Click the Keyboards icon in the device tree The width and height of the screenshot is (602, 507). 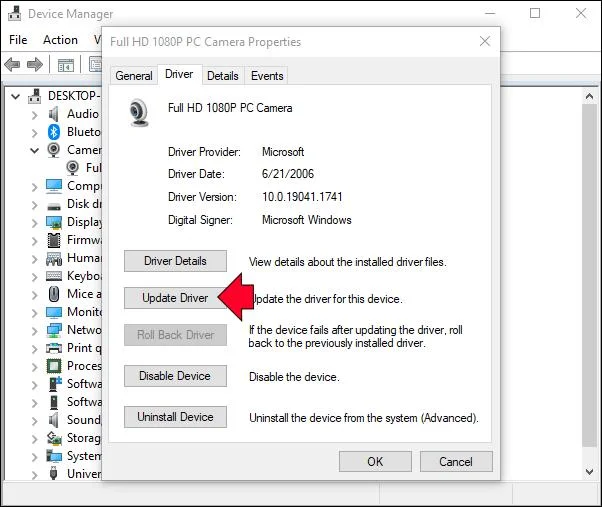pyautogui.click(x=54, y=276)
